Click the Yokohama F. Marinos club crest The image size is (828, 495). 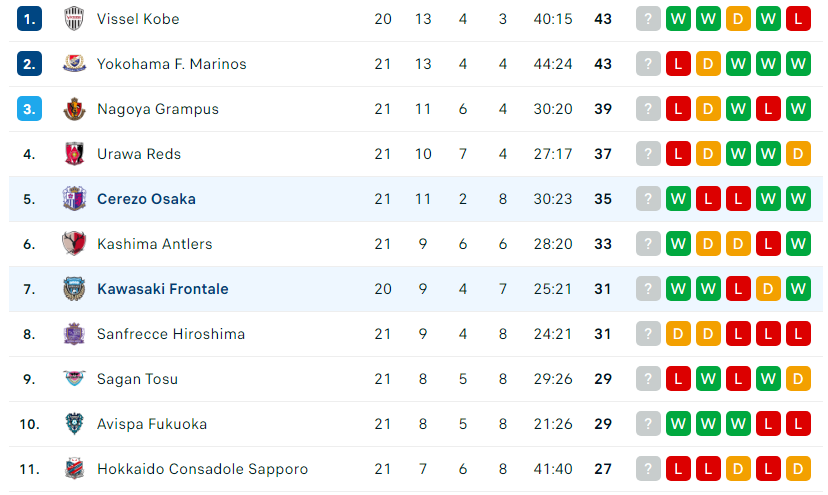(74, 64)
